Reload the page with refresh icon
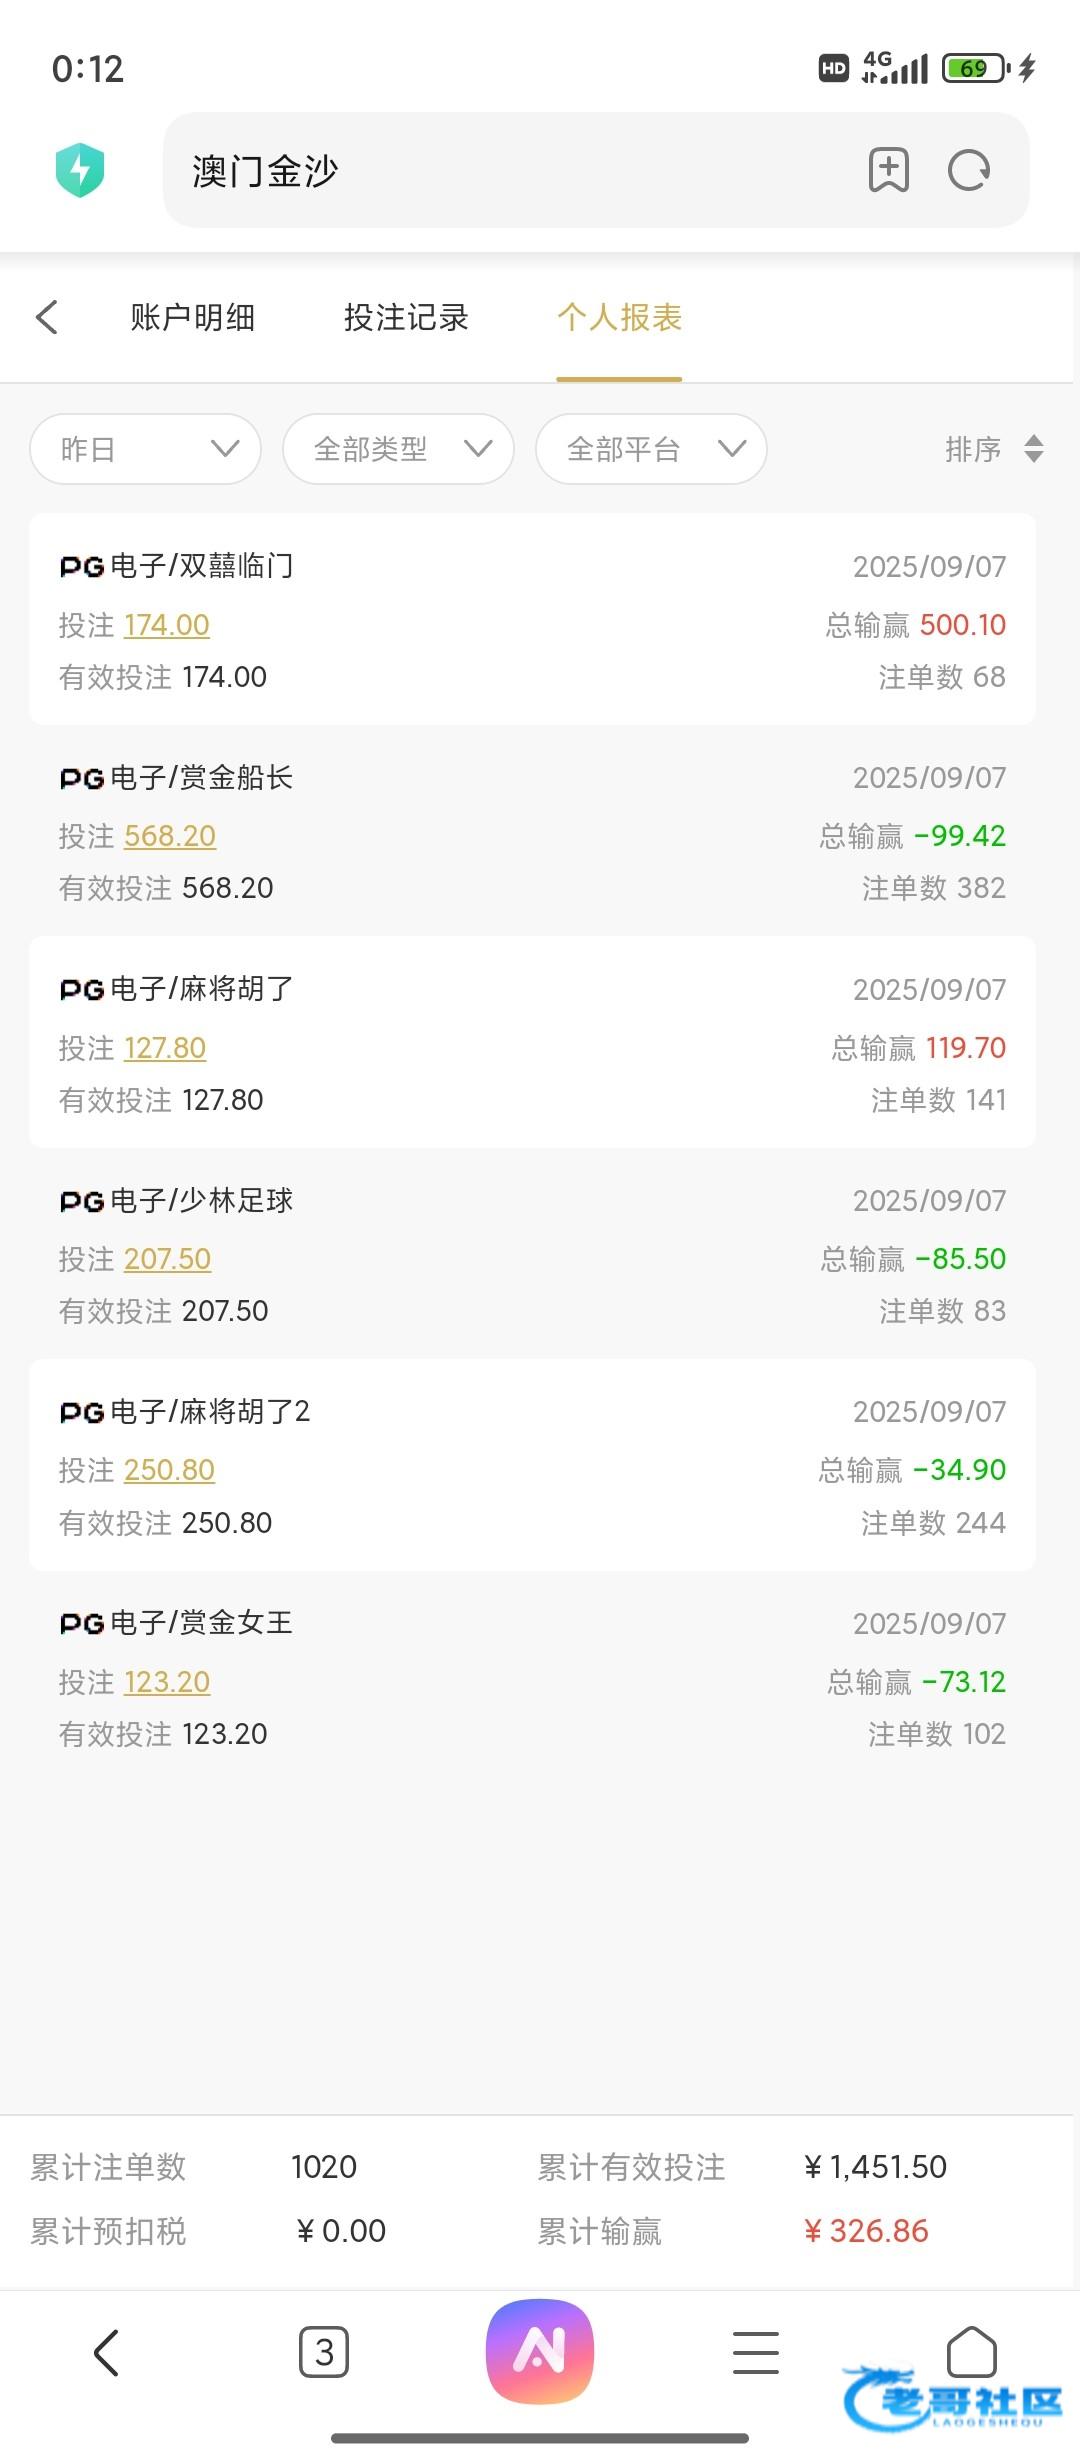The height and width of the screenshot is (2460, 1080). 968,170
